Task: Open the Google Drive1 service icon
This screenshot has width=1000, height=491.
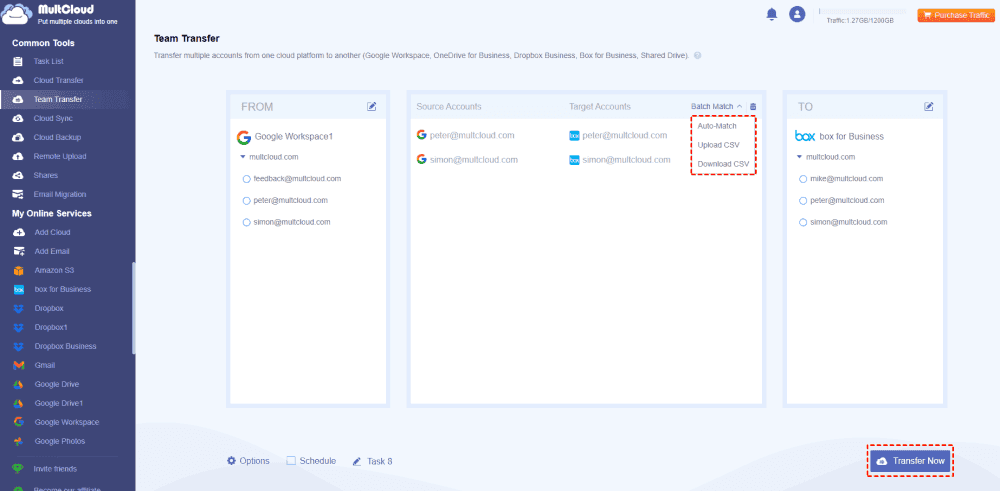Action: click(x=18, y=403)
